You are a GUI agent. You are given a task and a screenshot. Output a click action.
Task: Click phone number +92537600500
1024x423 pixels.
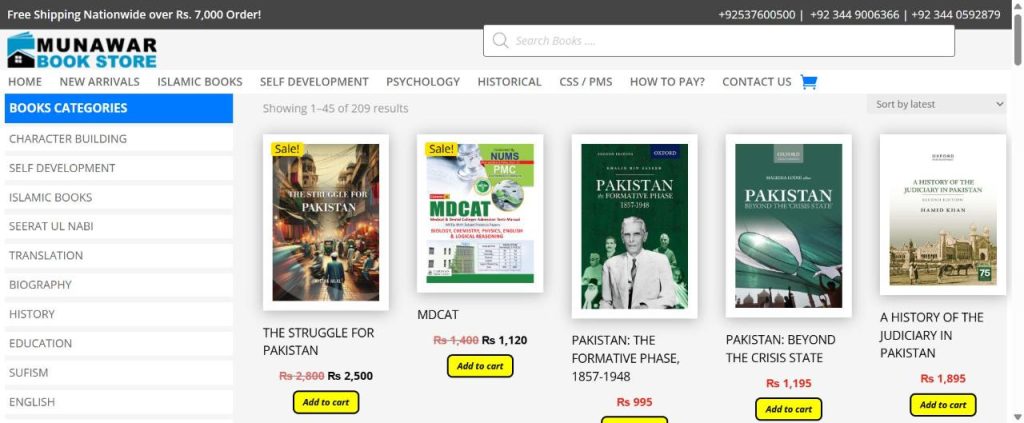pyautogui.click(x=756, y=14)
